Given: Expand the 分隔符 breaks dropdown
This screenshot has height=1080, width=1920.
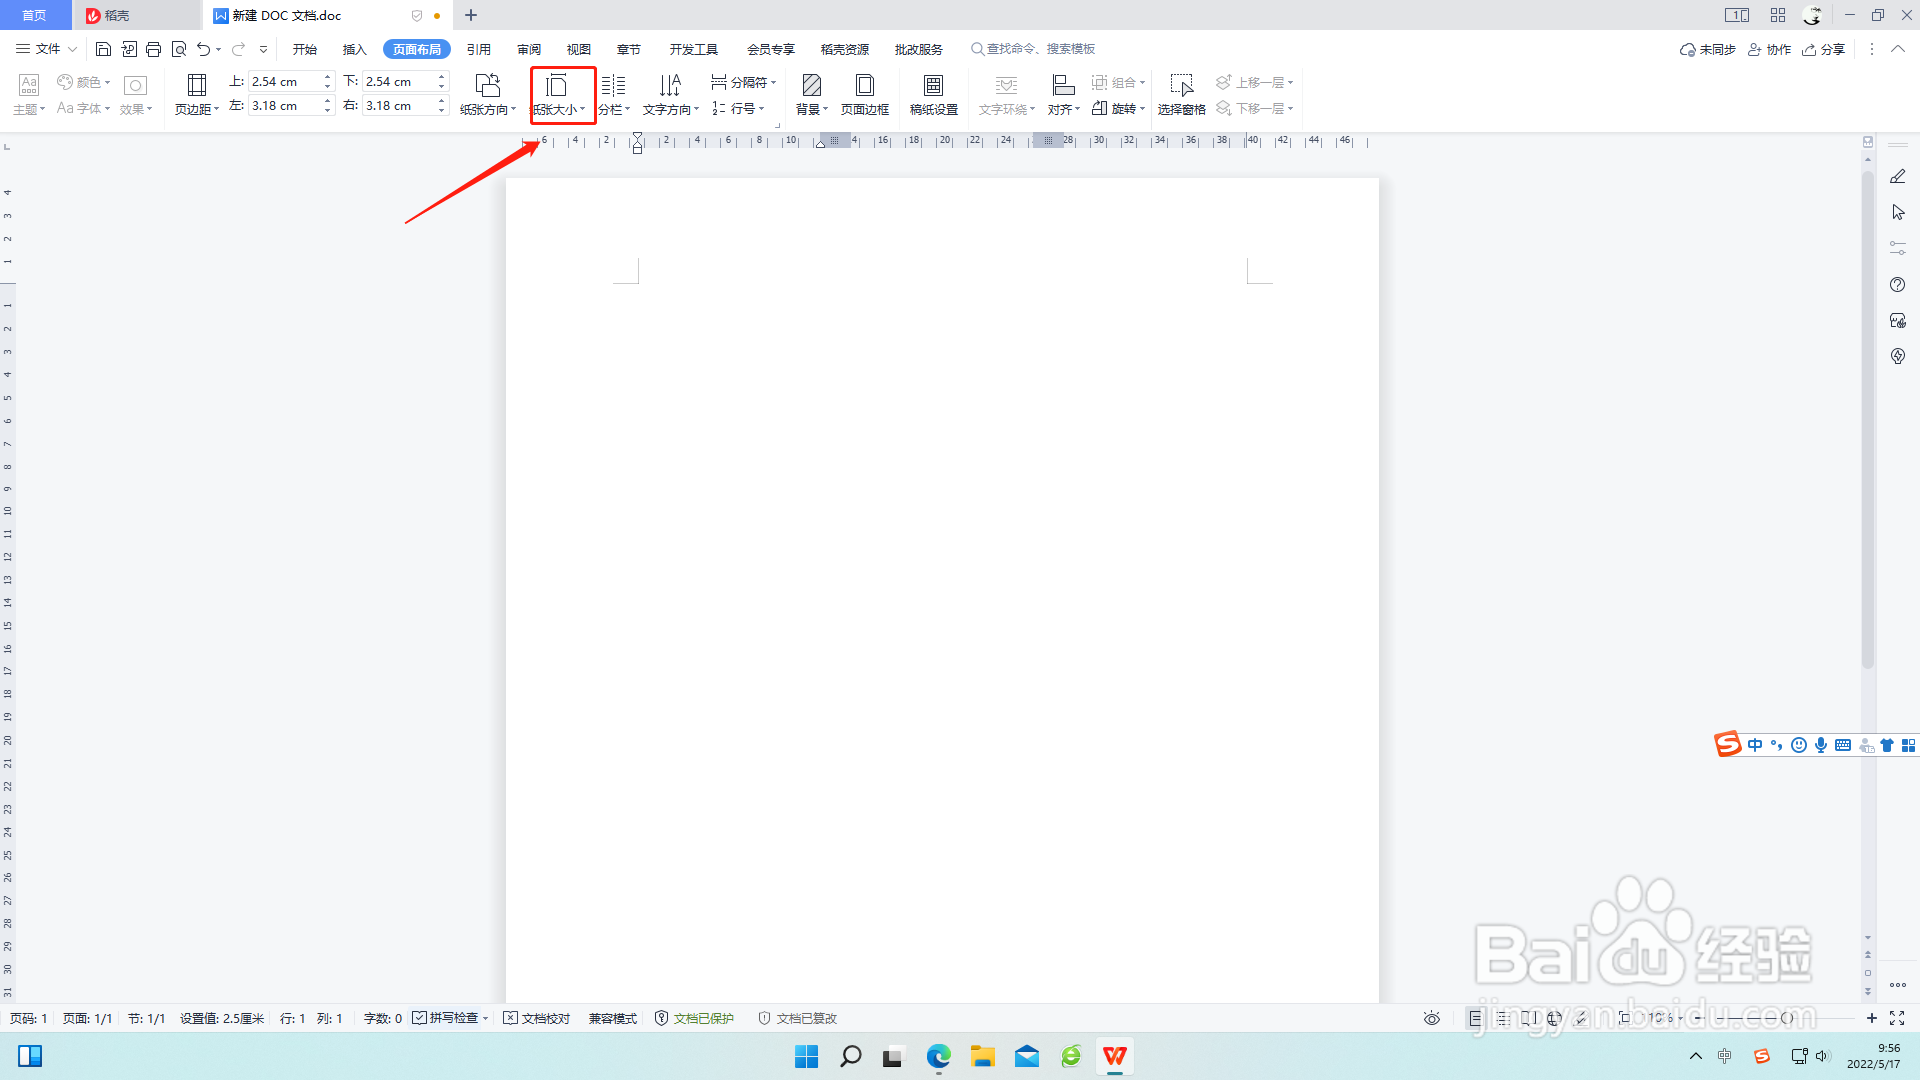Looking at the screenshot, I should click(744, 82).
